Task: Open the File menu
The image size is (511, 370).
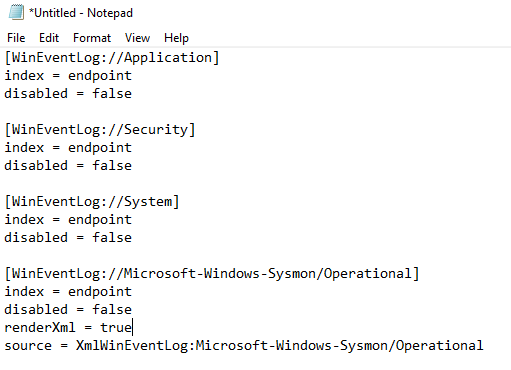Action: coord(16,38)
